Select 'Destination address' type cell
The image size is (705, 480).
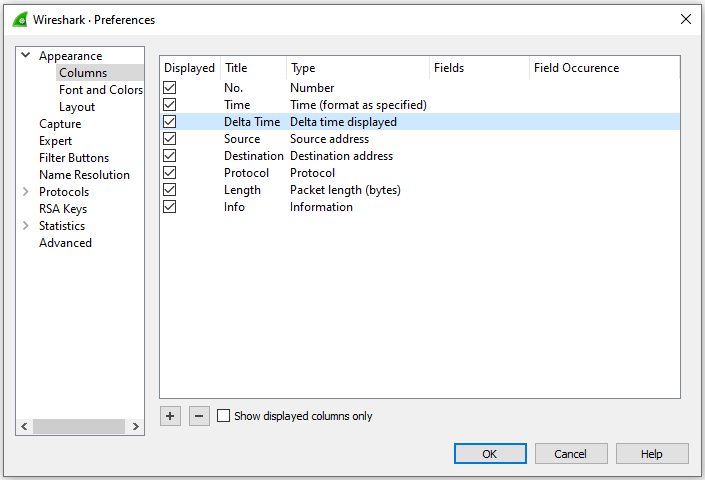click(x=342, y=156)
